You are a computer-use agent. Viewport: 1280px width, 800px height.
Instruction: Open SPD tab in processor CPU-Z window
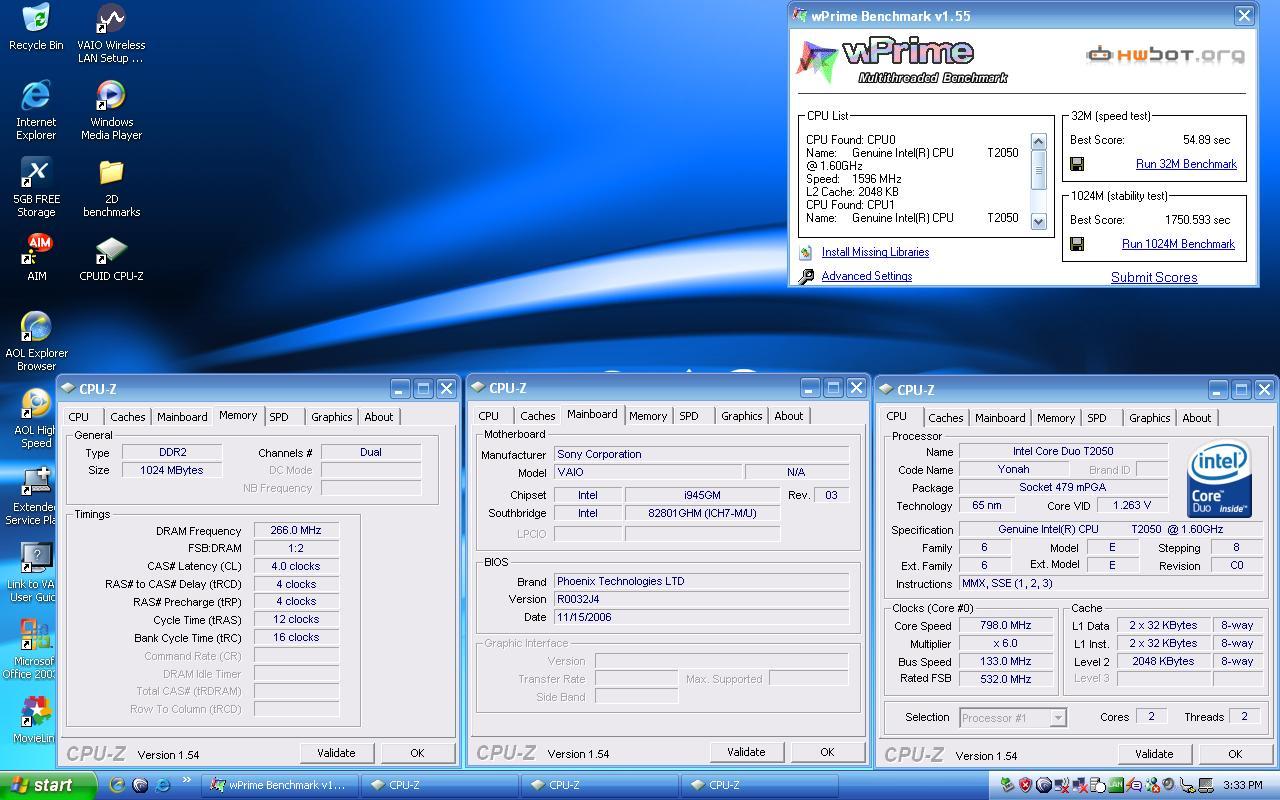point(1097,418)
